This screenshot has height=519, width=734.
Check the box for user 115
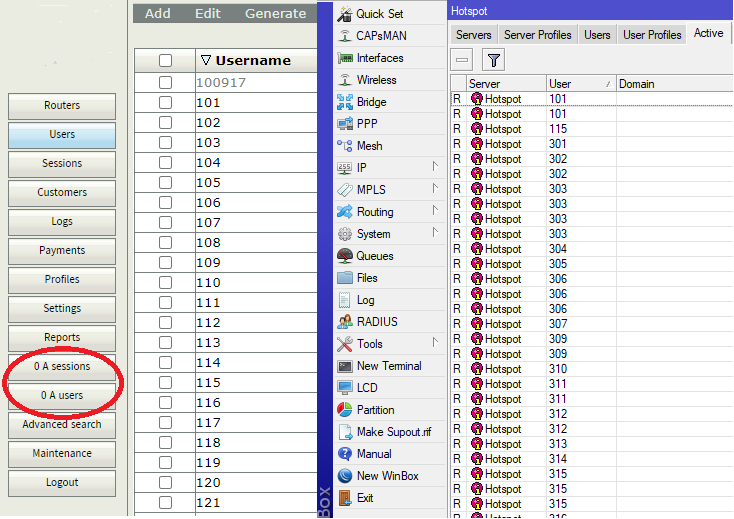coord(165,383)
